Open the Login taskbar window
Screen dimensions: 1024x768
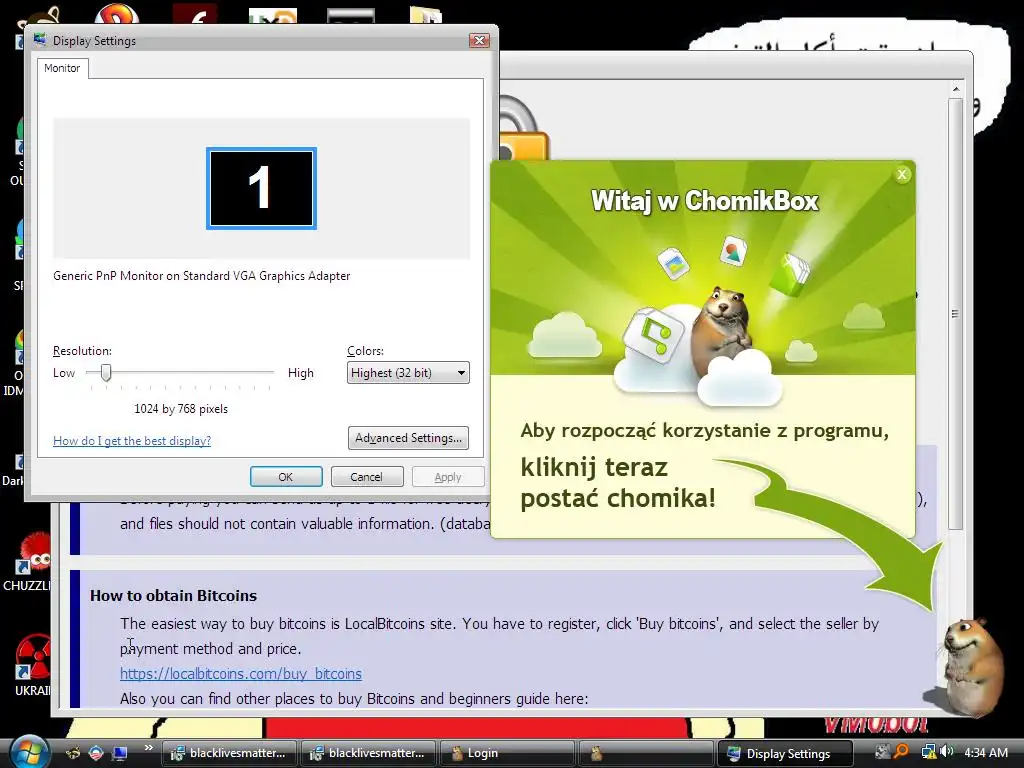coord(507,753)
